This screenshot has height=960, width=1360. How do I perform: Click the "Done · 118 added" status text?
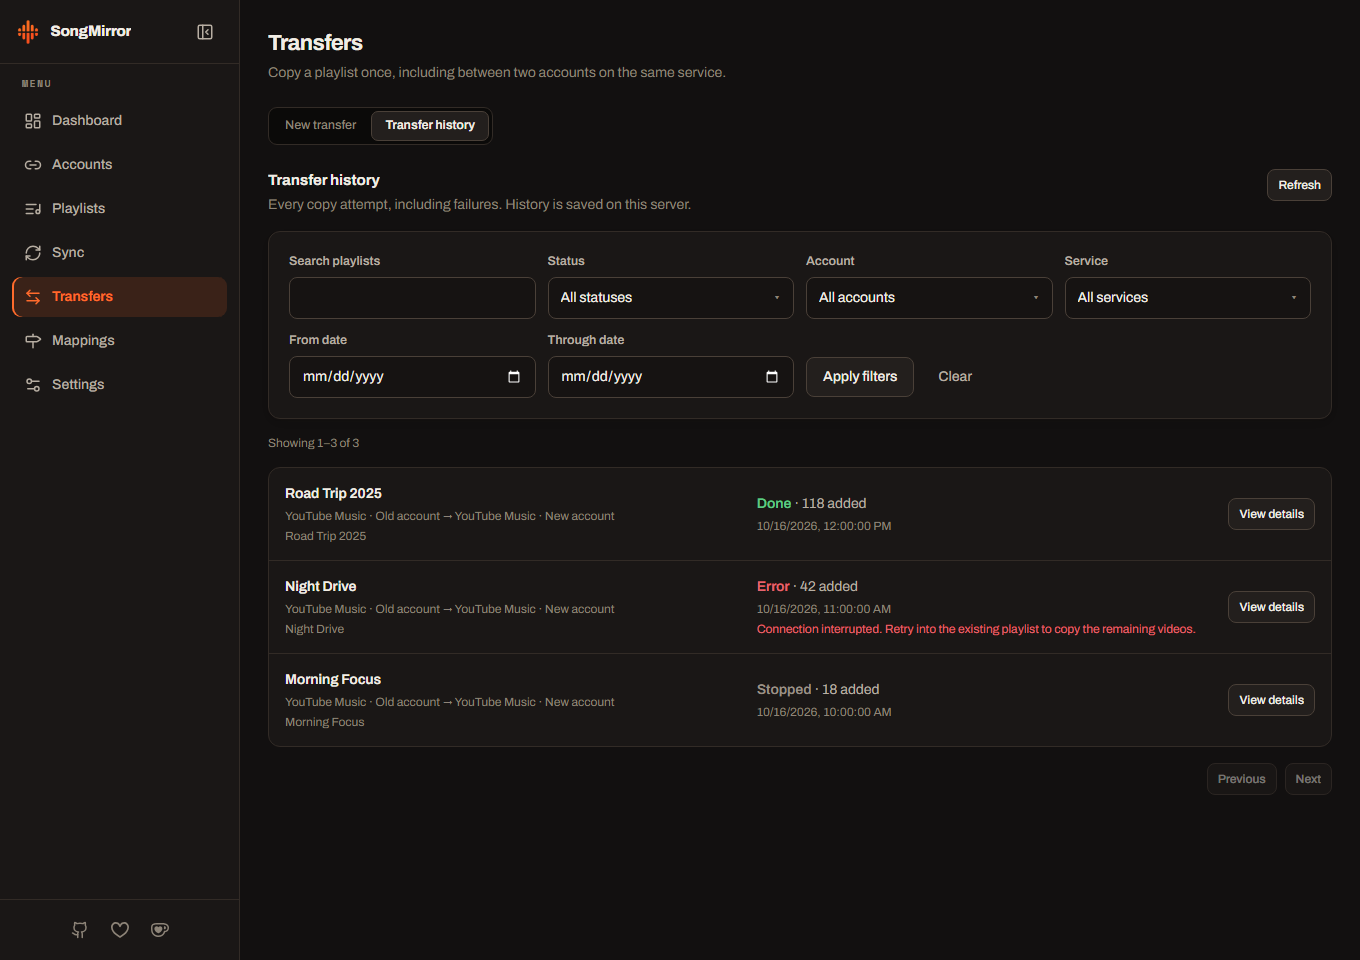click(811, 504)
